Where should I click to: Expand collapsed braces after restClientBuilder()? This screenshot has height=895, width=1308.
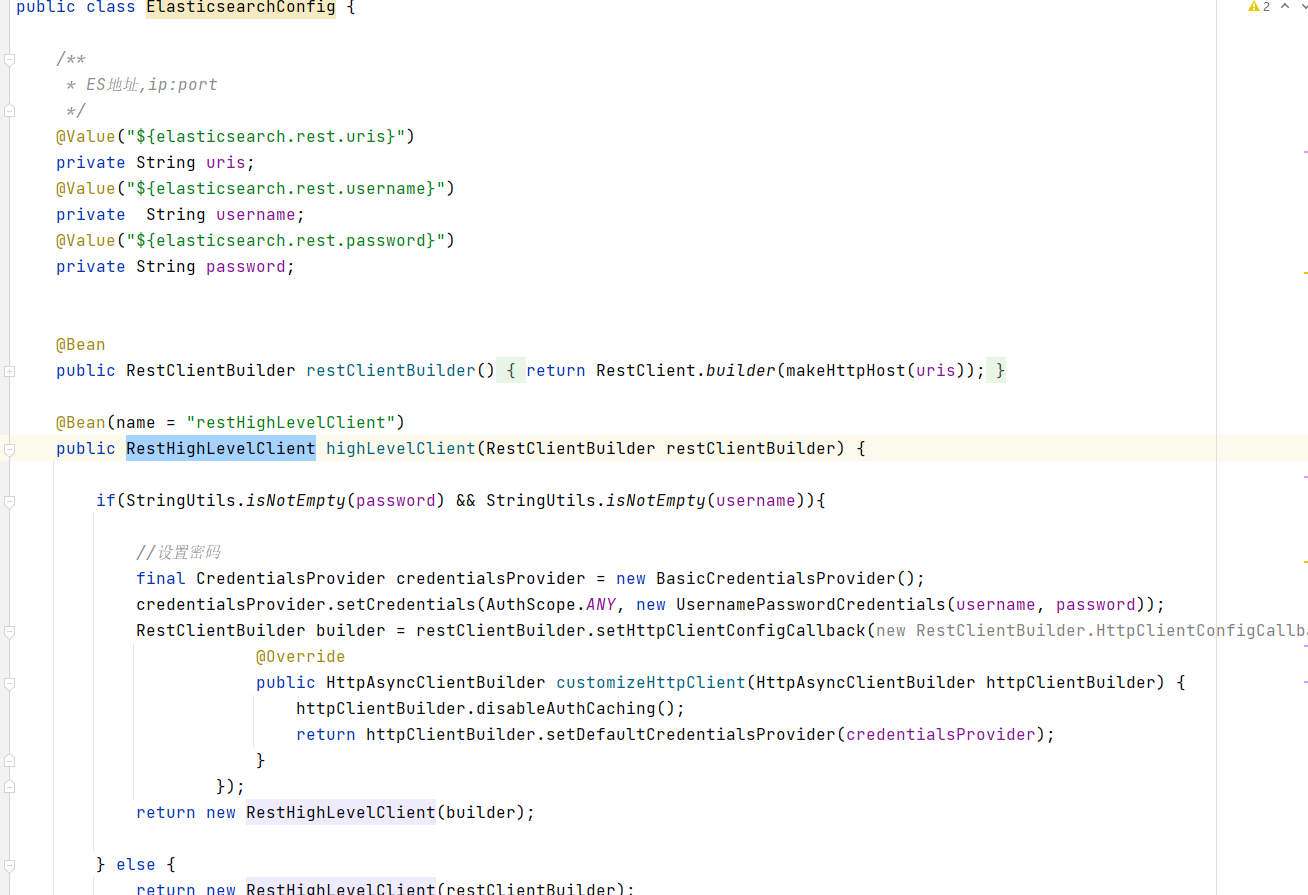[511, 371]
